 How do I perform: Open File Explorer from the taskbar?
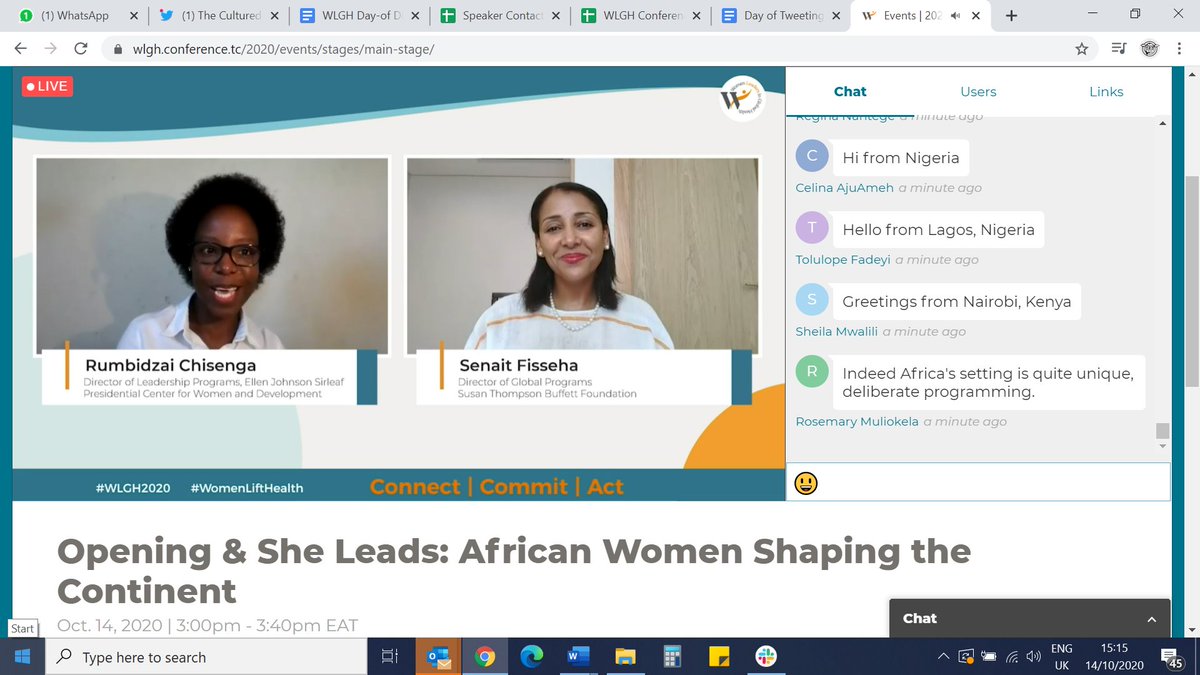(x=625, y=657)
